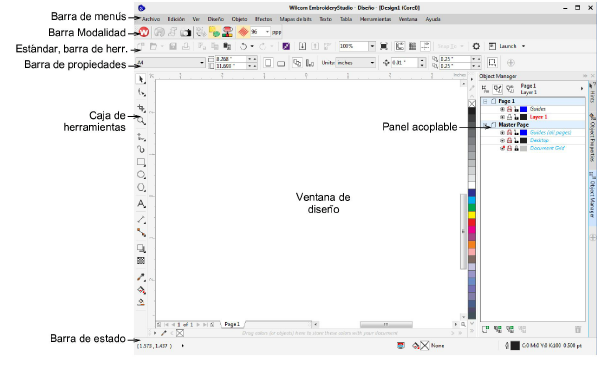The height and width of the screenshot is (368, 597).
Task: Toggle visibility eye of Layer 1
Action: pos(502,117)
